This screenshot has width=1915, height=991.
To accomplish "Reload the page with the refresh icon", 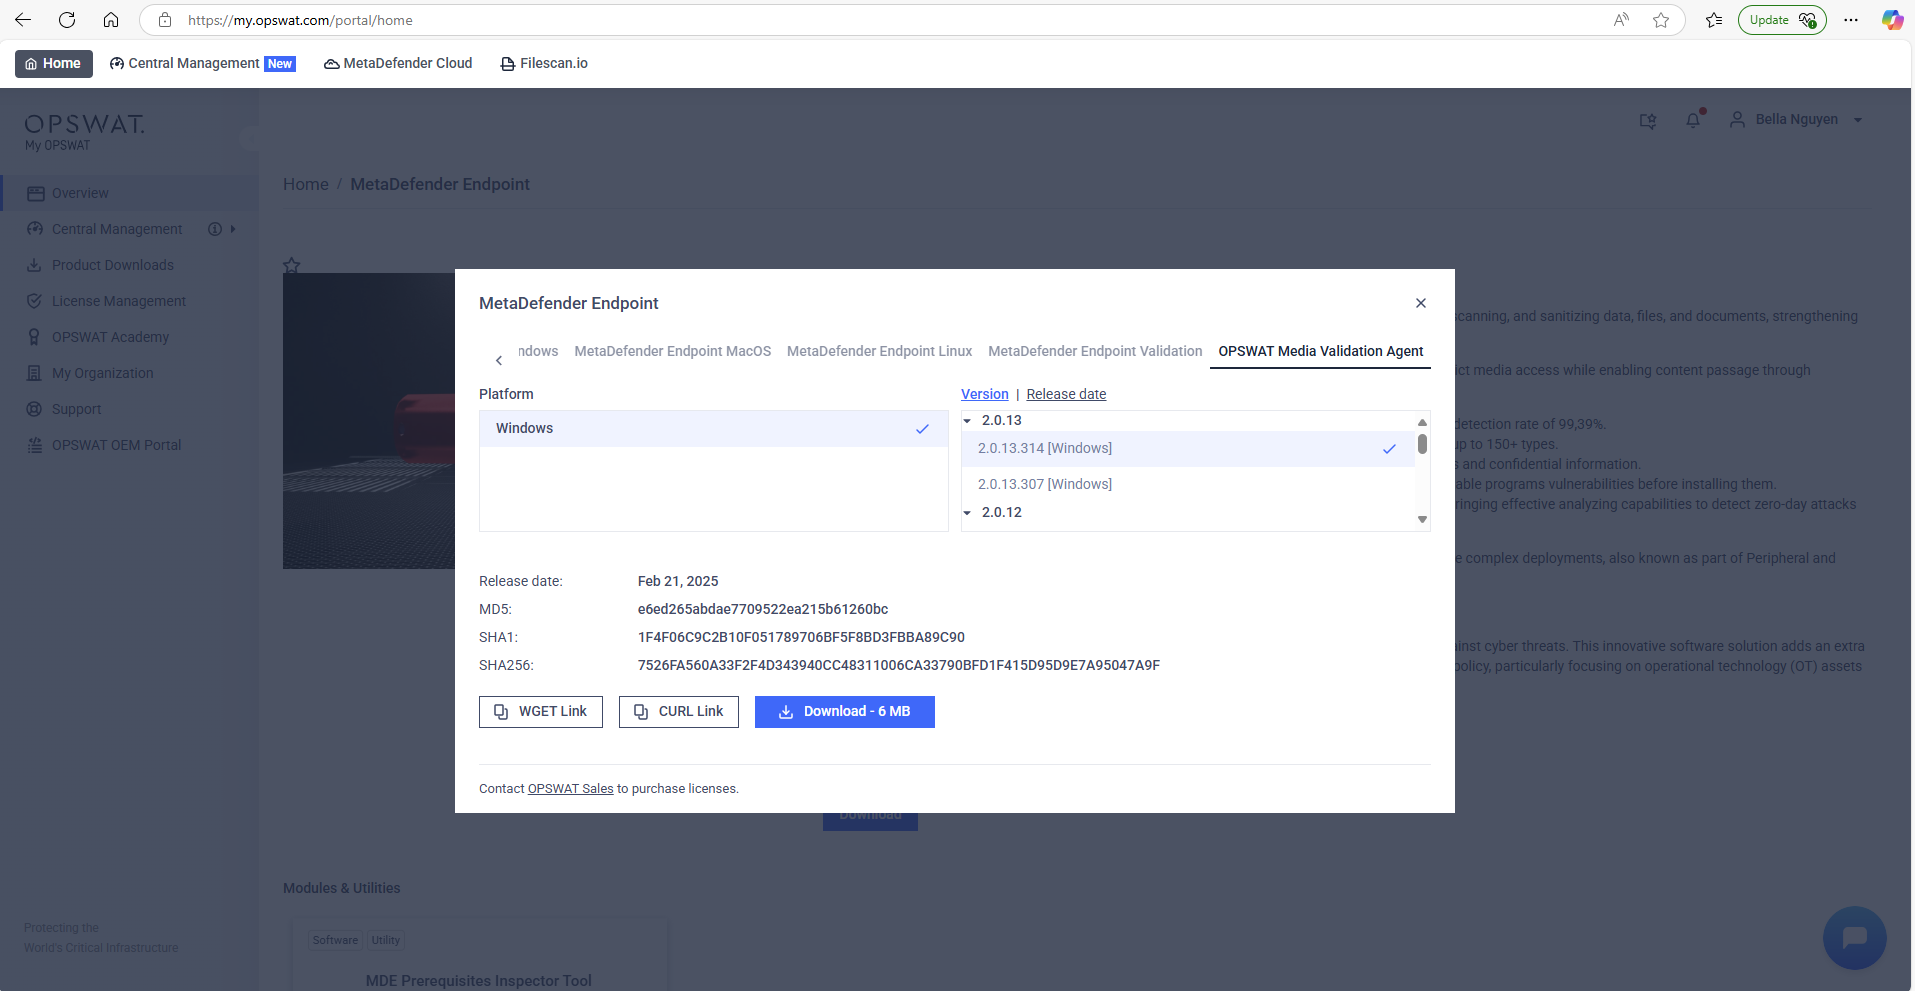I will (67, 20).
